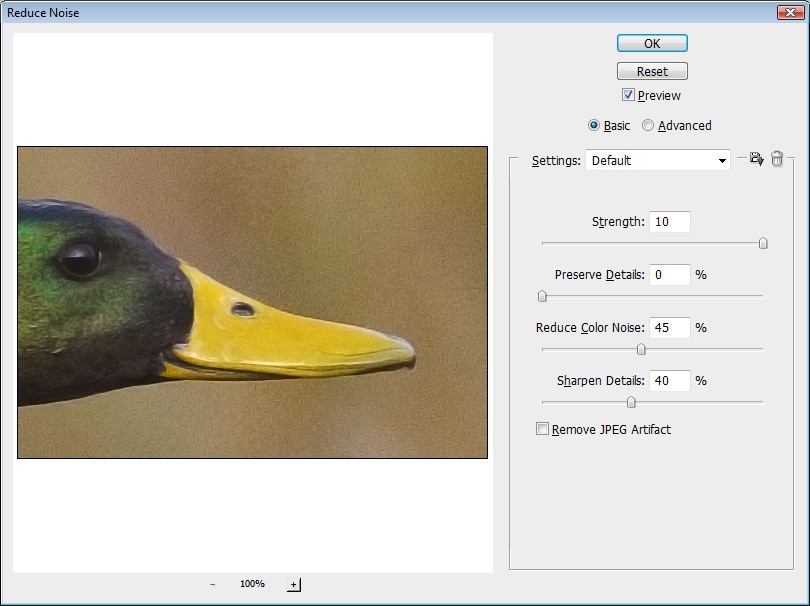The width and height of the screenshot is (810, 606).
Task: Click the Preserve Details slider handle
Action: 542,296
